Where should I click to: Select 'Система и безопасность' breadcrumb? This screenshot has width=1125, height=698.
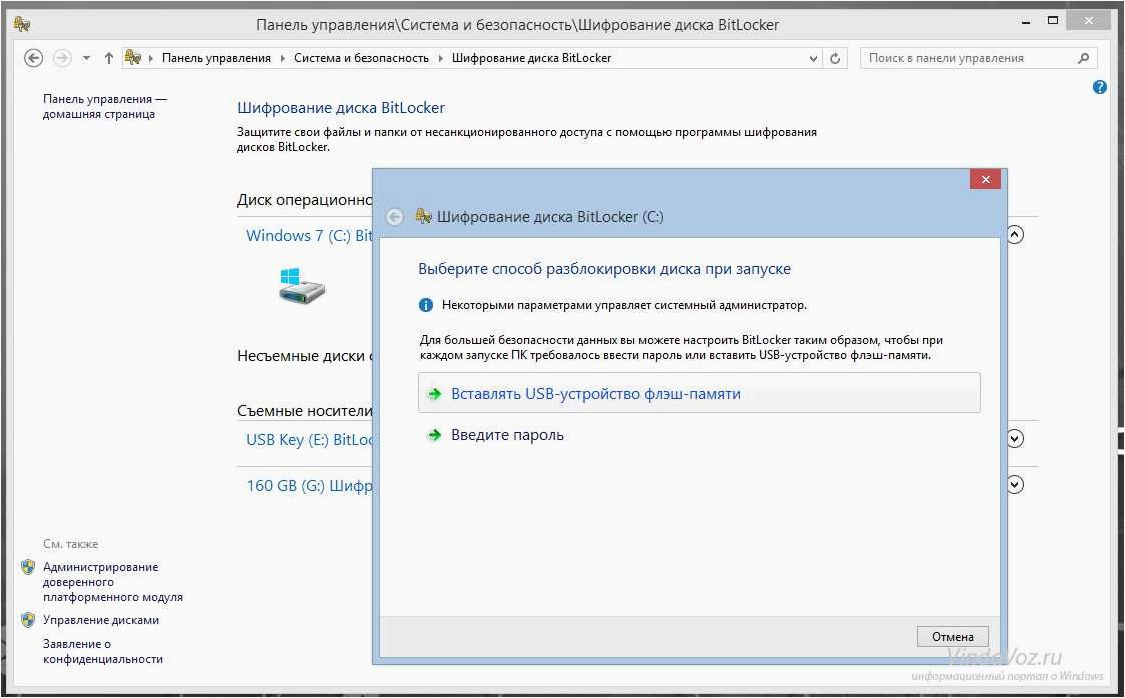tap(362, 58)
